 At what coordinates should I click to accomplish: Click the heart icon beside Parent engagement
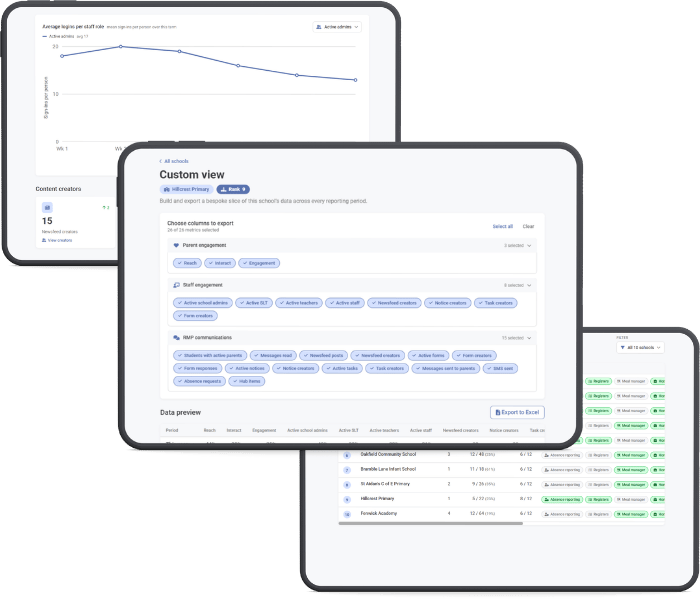176,246
